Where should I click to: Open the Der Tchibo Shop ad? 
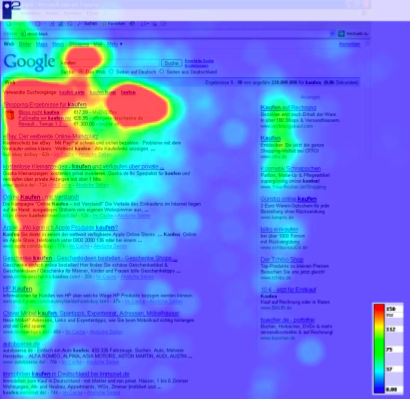pos(282,259)
